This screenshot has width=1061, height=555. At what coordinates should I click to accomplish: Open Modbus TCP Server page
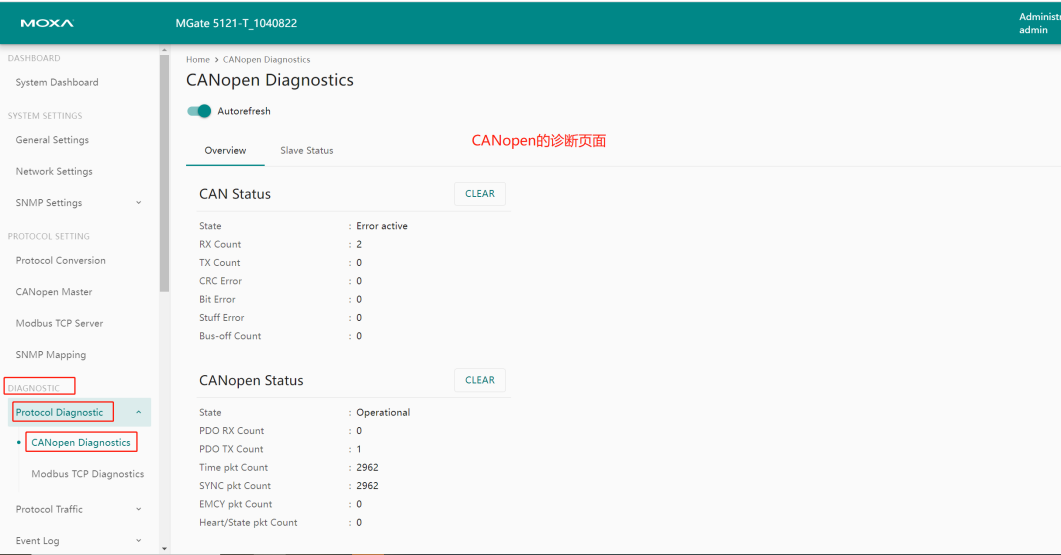point(60,323)
